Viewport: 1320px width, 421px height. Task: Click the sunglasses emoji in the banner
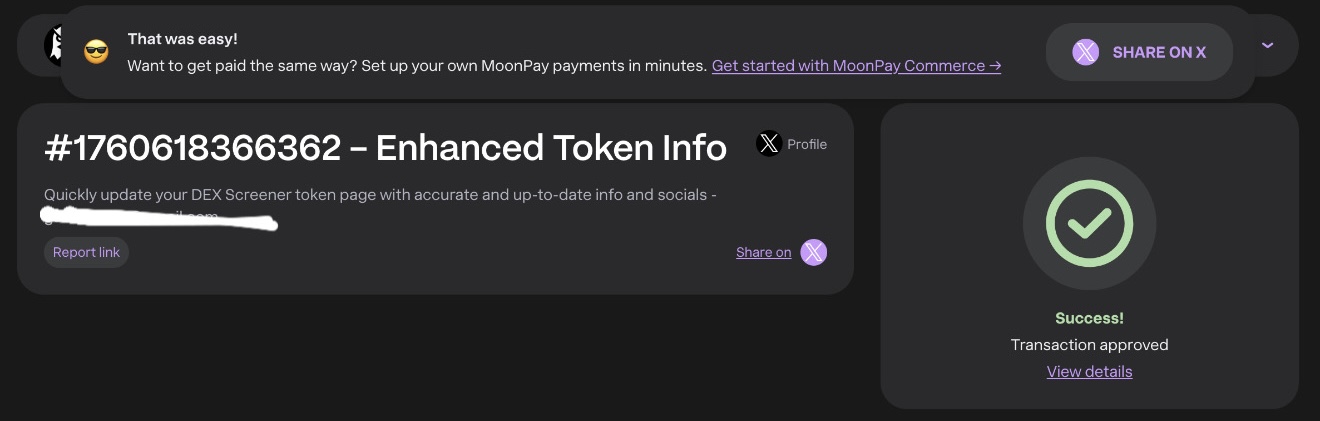pos(96,52)
